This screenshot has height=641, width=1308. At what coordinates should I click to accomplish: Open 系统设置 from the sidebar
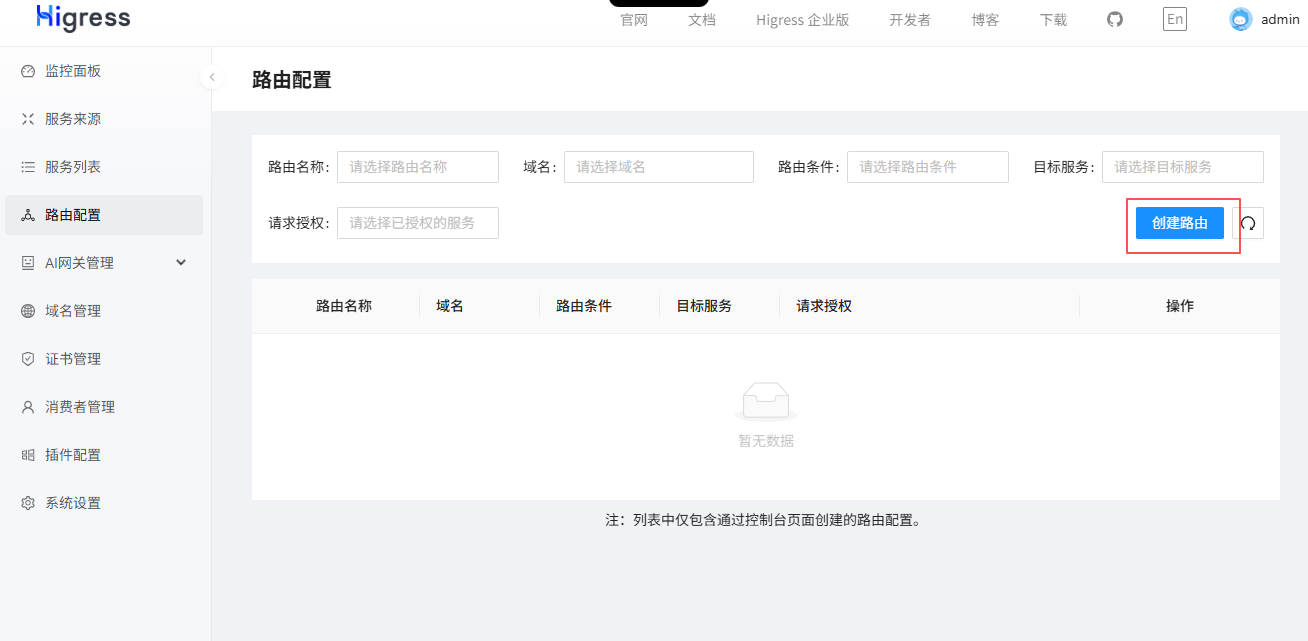[104, 503]
